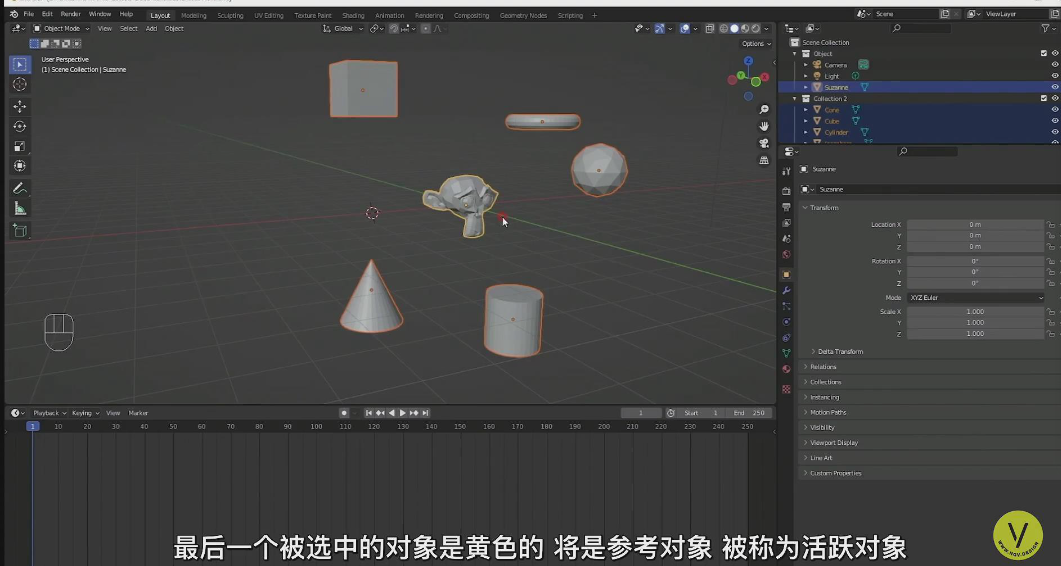Choose the Scale tool
The height and width of the screenshot is (566, 1061).
coord(19,146)
